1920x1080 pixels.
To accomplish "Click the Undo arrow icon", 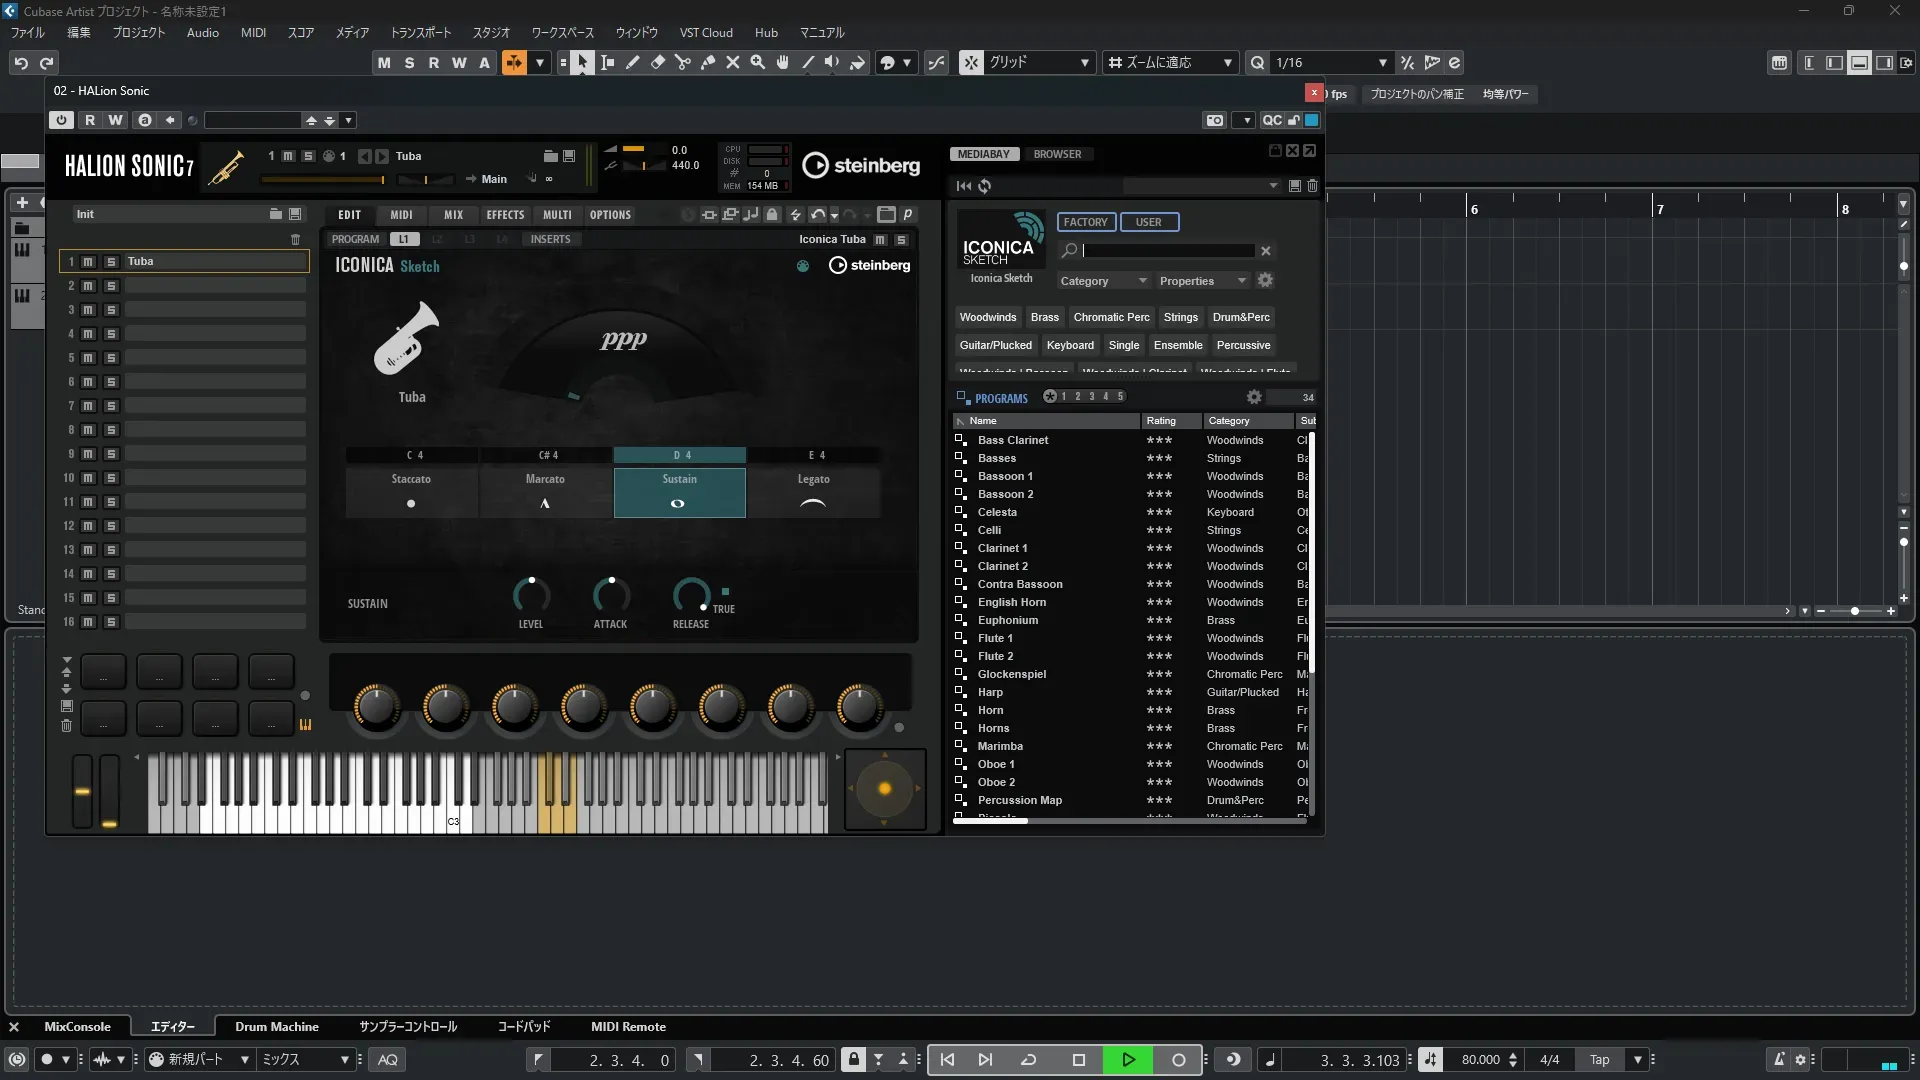I will (x=21, y=62).
